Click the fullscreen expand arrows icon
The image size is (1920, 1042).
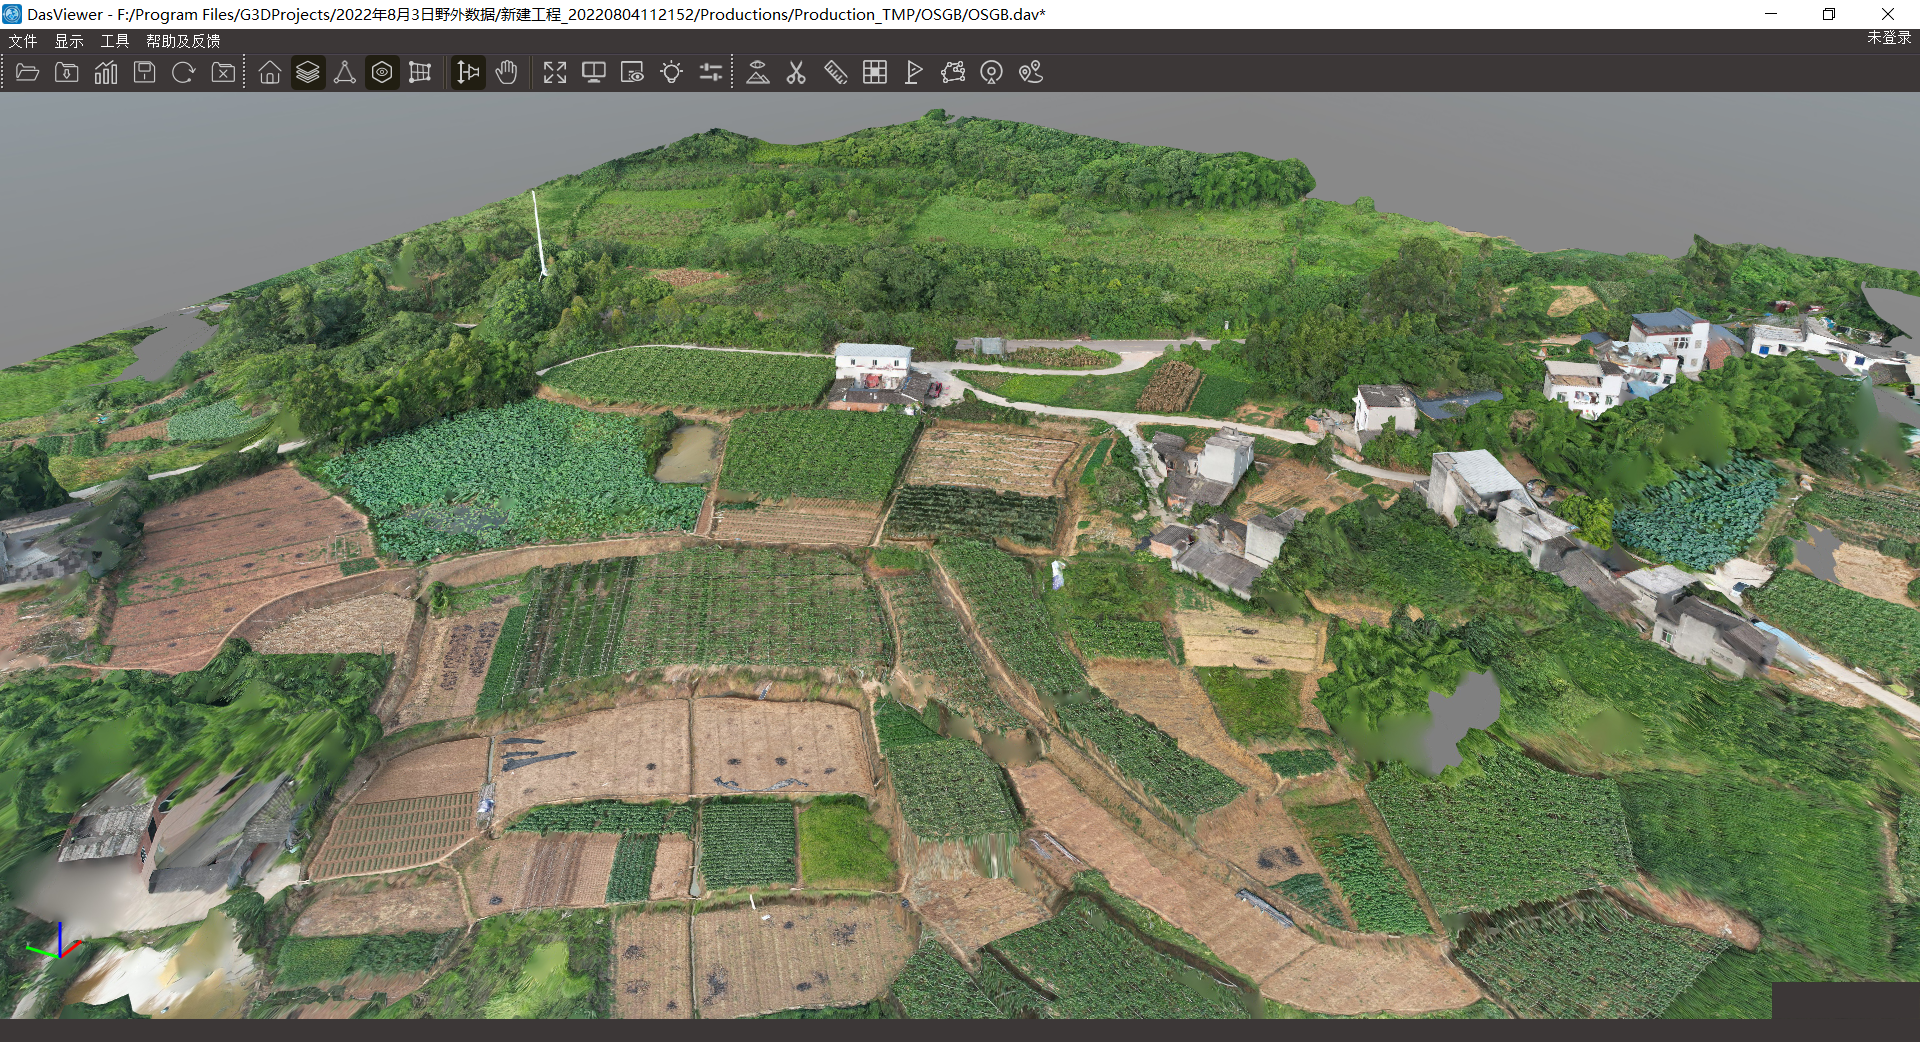click(x=555, y=72)
